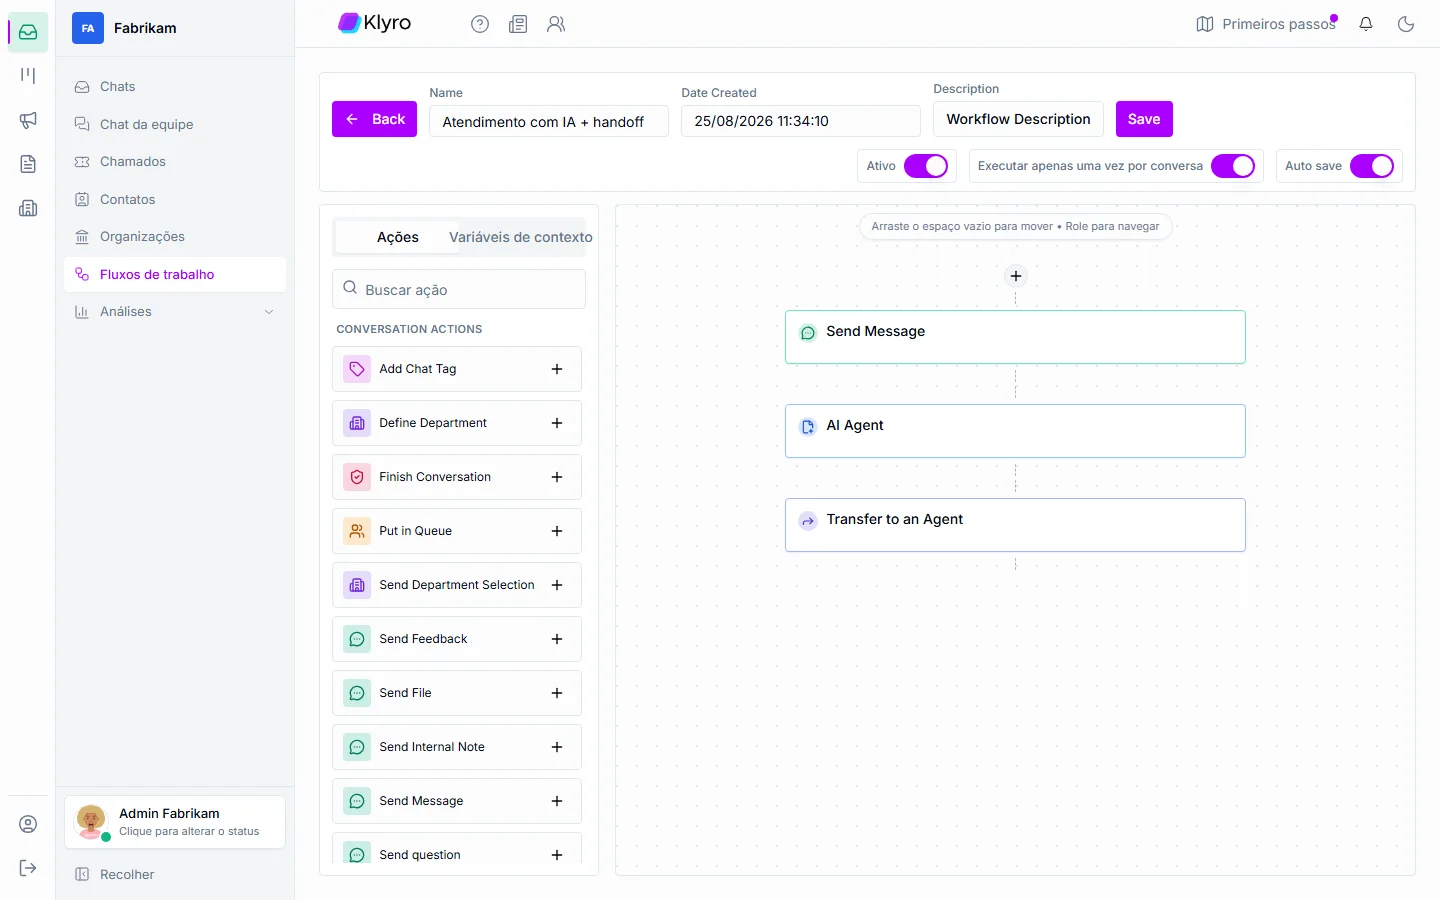Viewport: 1440px width, 900px height.
Task: Open the inbox icon in left rail
Action: [x=28, y=32]
